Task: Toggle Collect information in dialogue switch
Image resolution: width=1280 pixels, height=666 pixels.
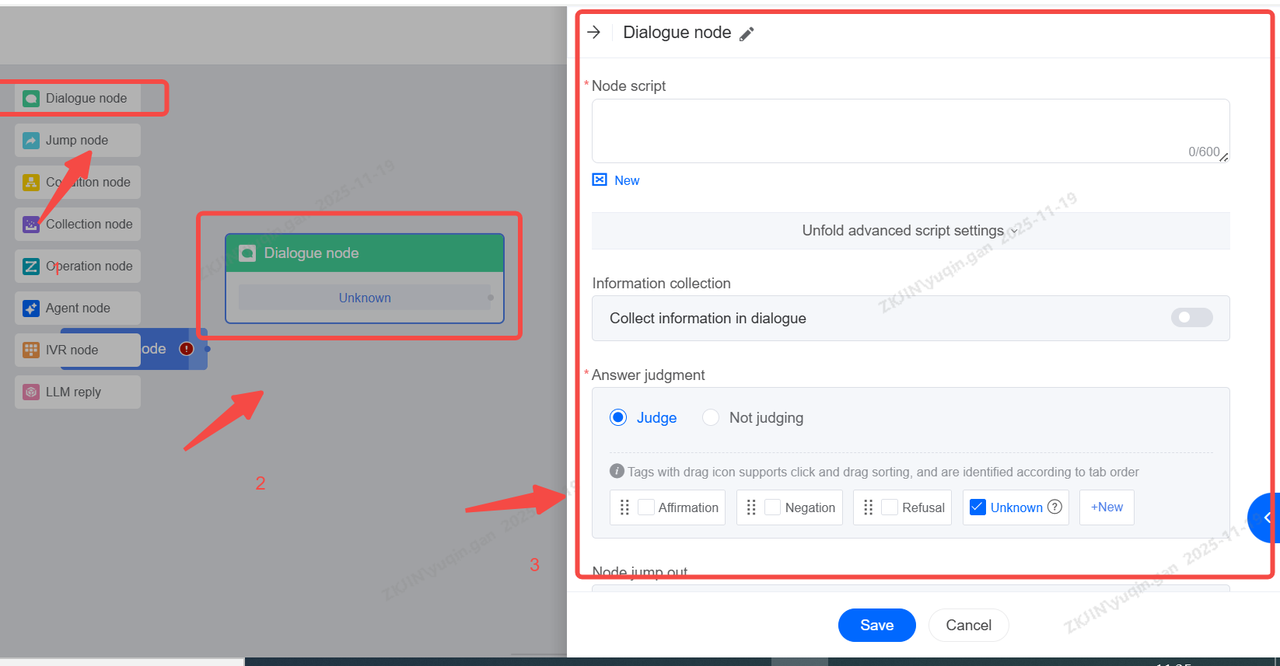Action: click(1191, 318)
